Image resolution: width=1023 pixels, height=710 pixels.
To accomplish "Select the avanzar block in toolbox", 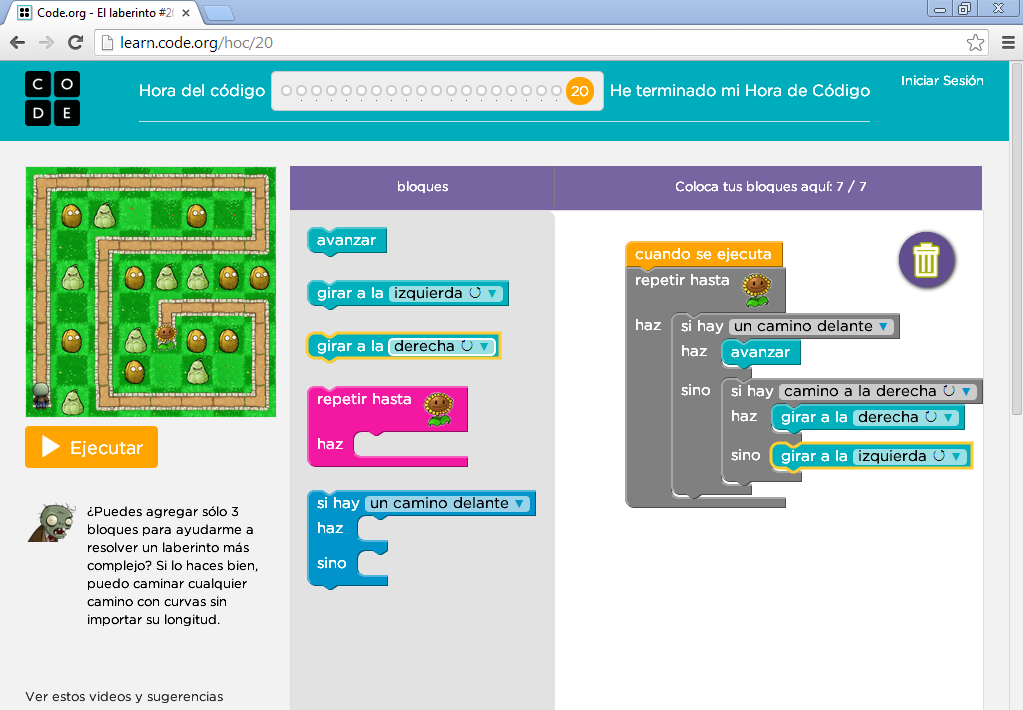I will coord(346,241).
